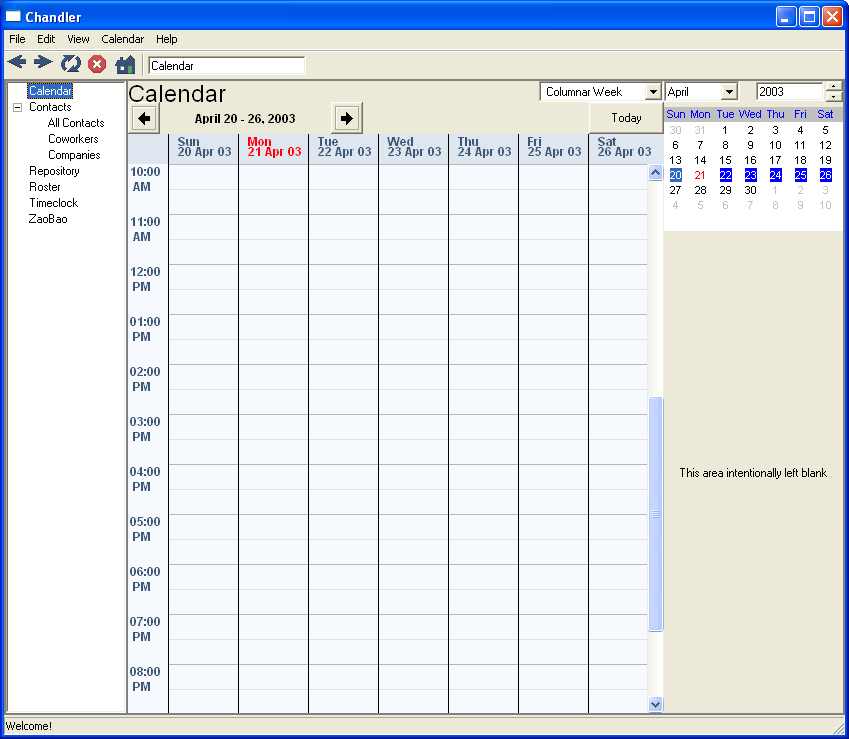
Task: Click the vertical scrollbar thumb
Action: point(656,514)
